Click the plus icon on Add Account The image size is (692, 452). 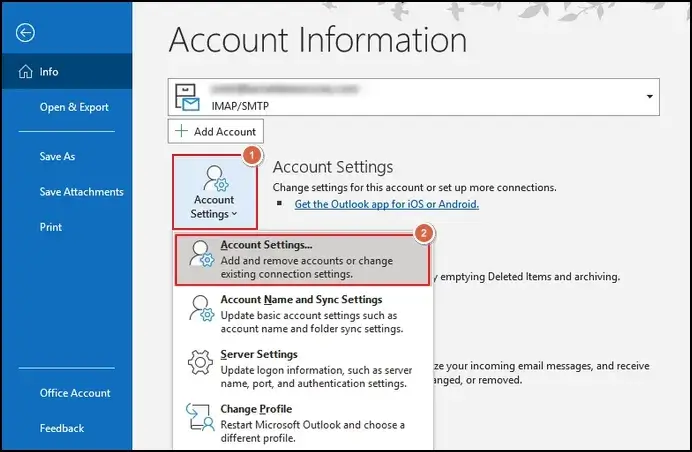[181, 131]
